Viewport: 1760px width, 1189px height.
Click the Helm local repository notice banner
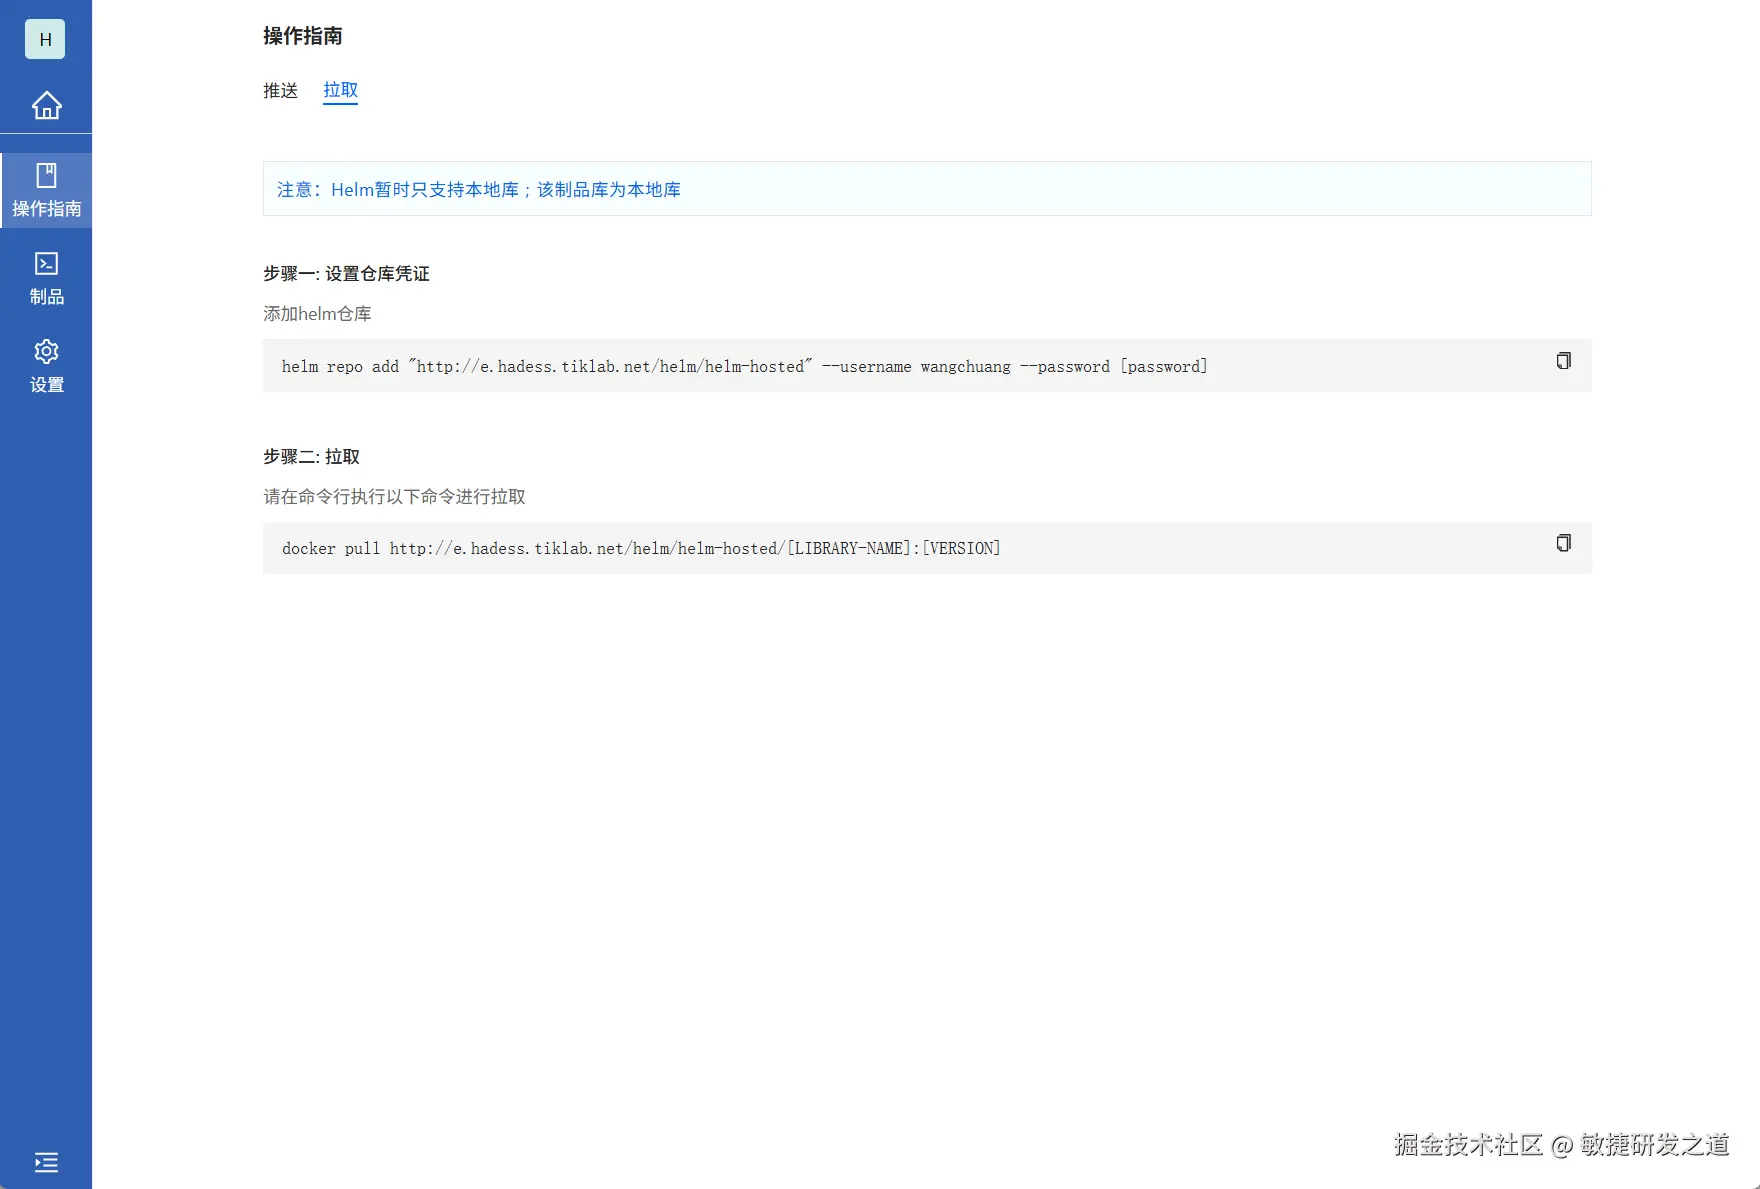pos(479,189)
